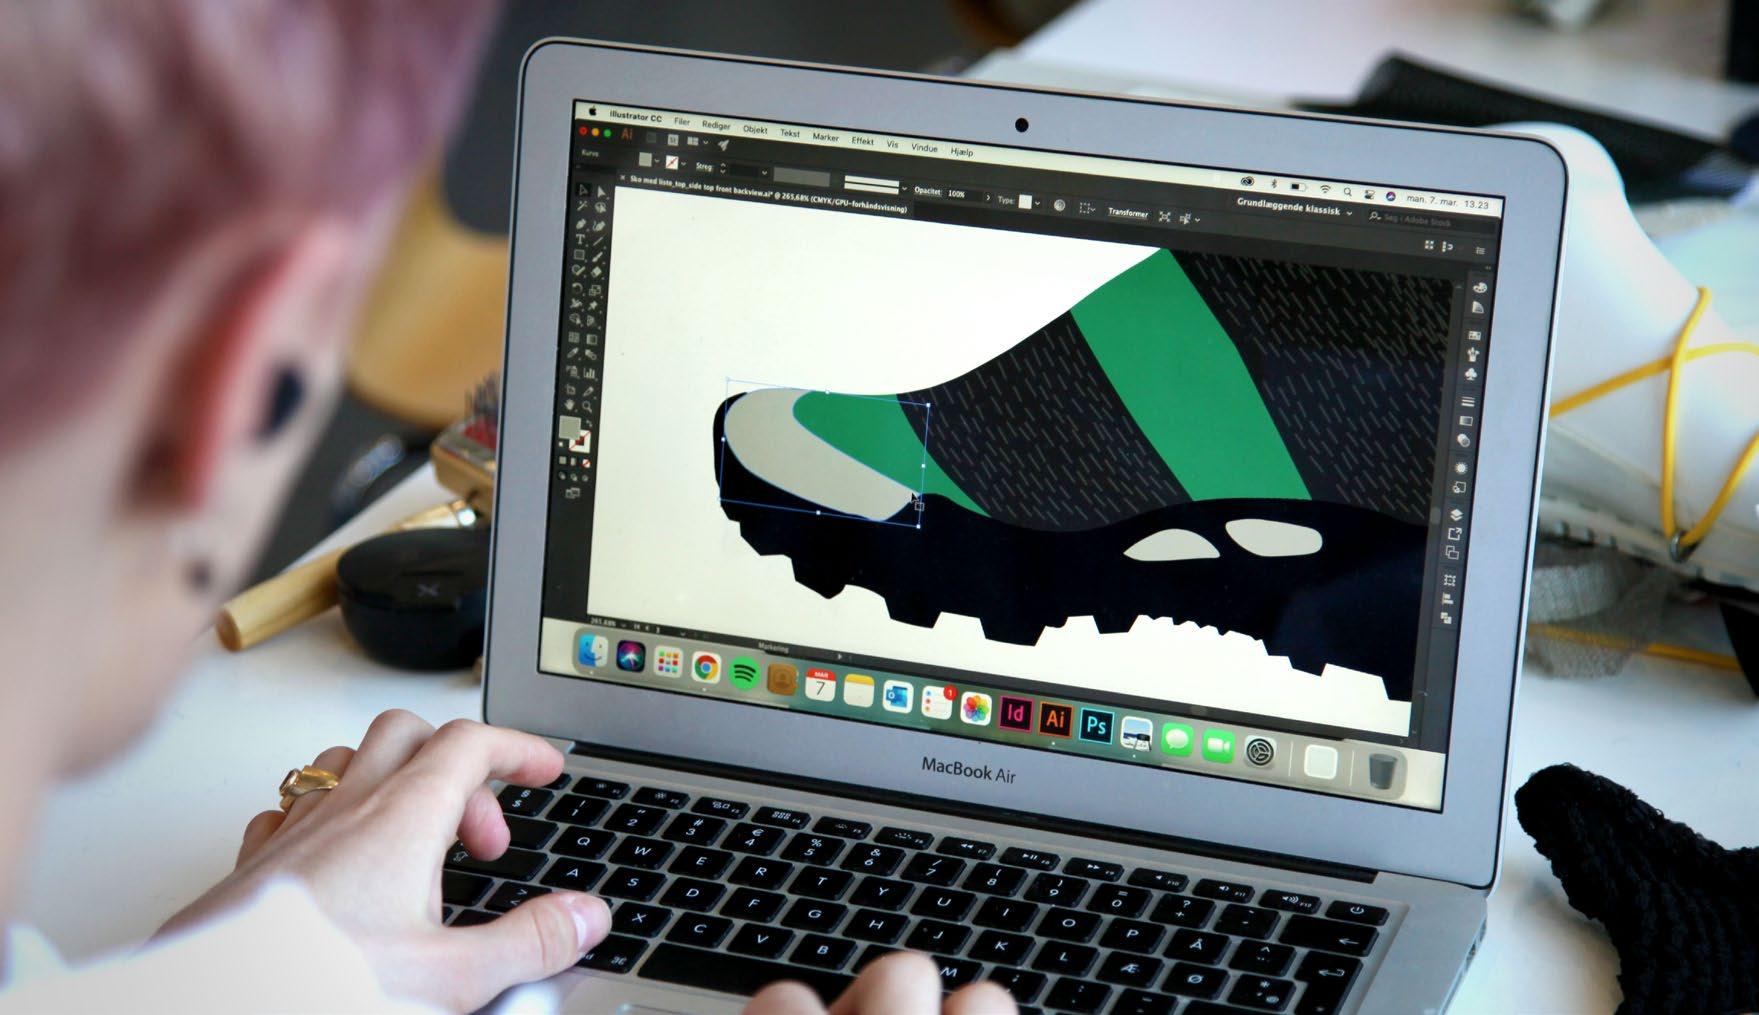Open Reminders with badge in the Dock
This screenshot has height=1015, width=1759.
point(937,701)
